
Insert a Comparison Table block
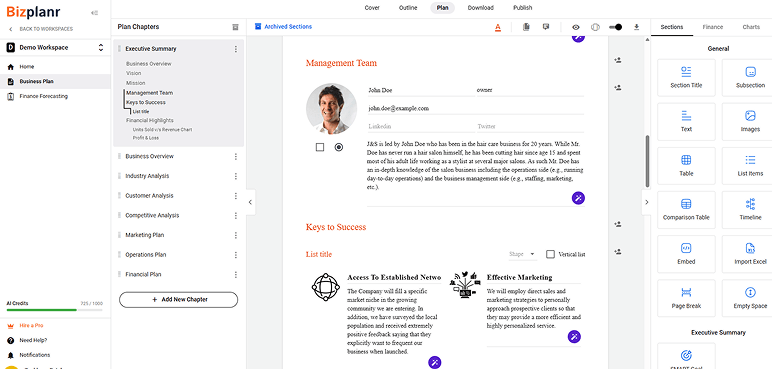pyautogui.click(x=686, y=210)
